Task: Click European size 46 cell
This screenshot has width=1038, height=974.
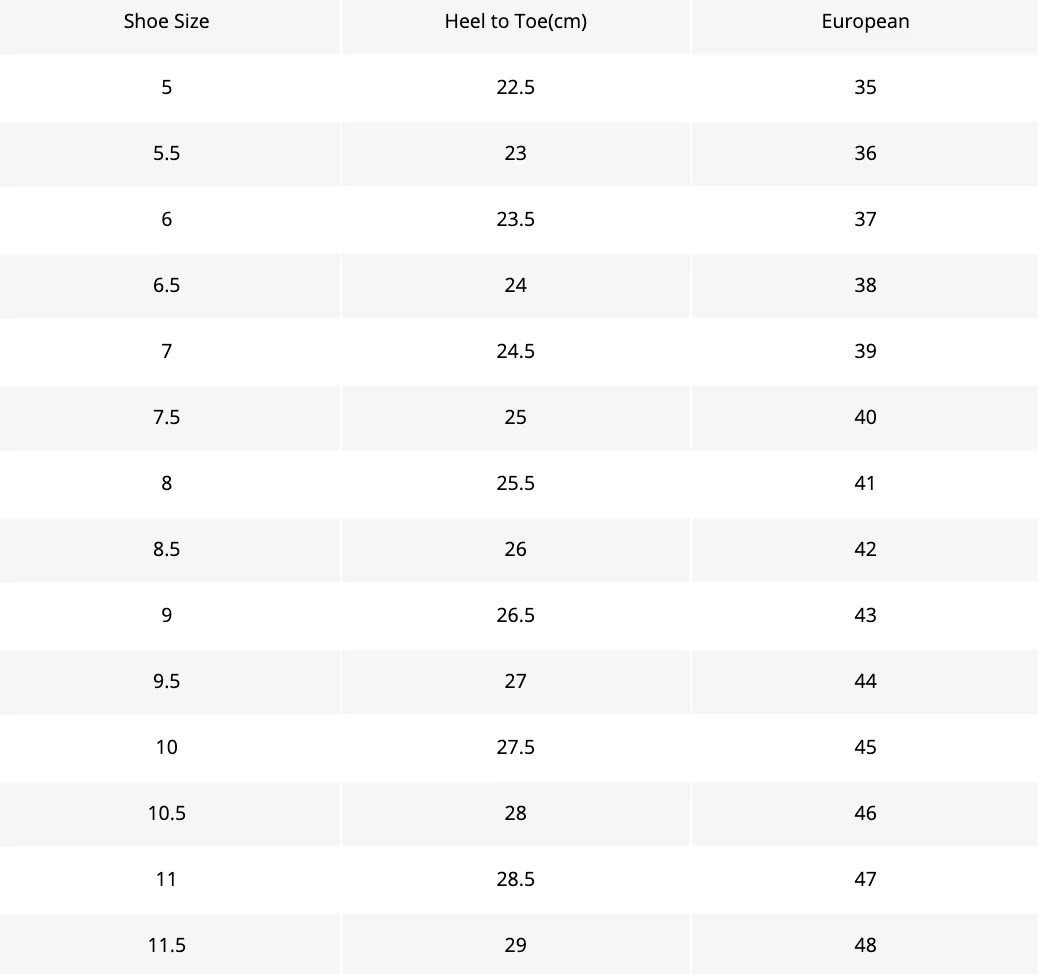Action: (x=865, y=813)
